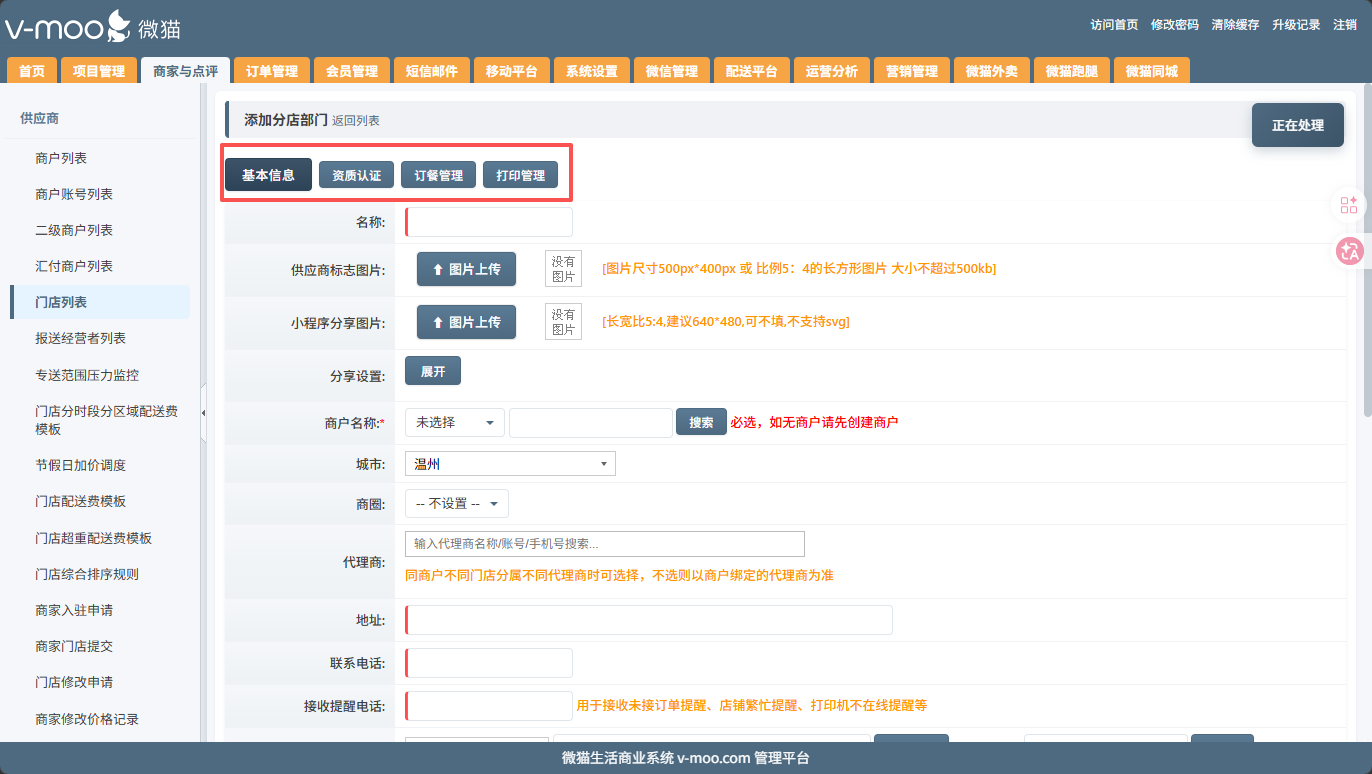Click the 没有图片 placeholder beside 小程序分享图片
Image resolution: width=1372 pixels, height=774 pixels.
pos(563,322)
